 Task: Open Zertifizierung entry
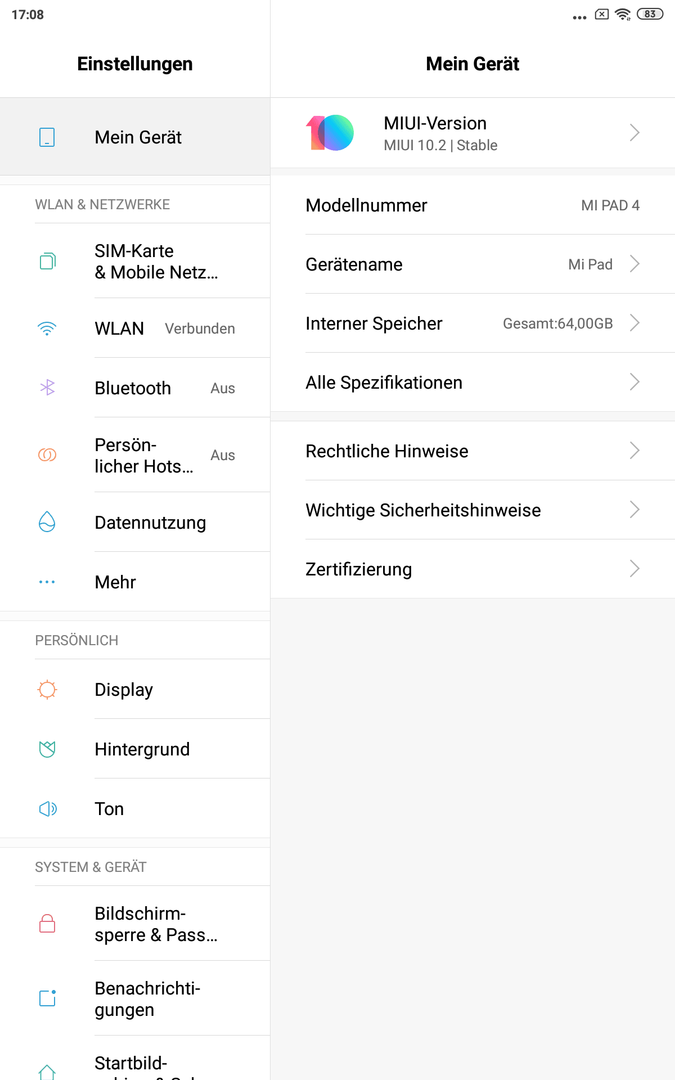point(472,570)
